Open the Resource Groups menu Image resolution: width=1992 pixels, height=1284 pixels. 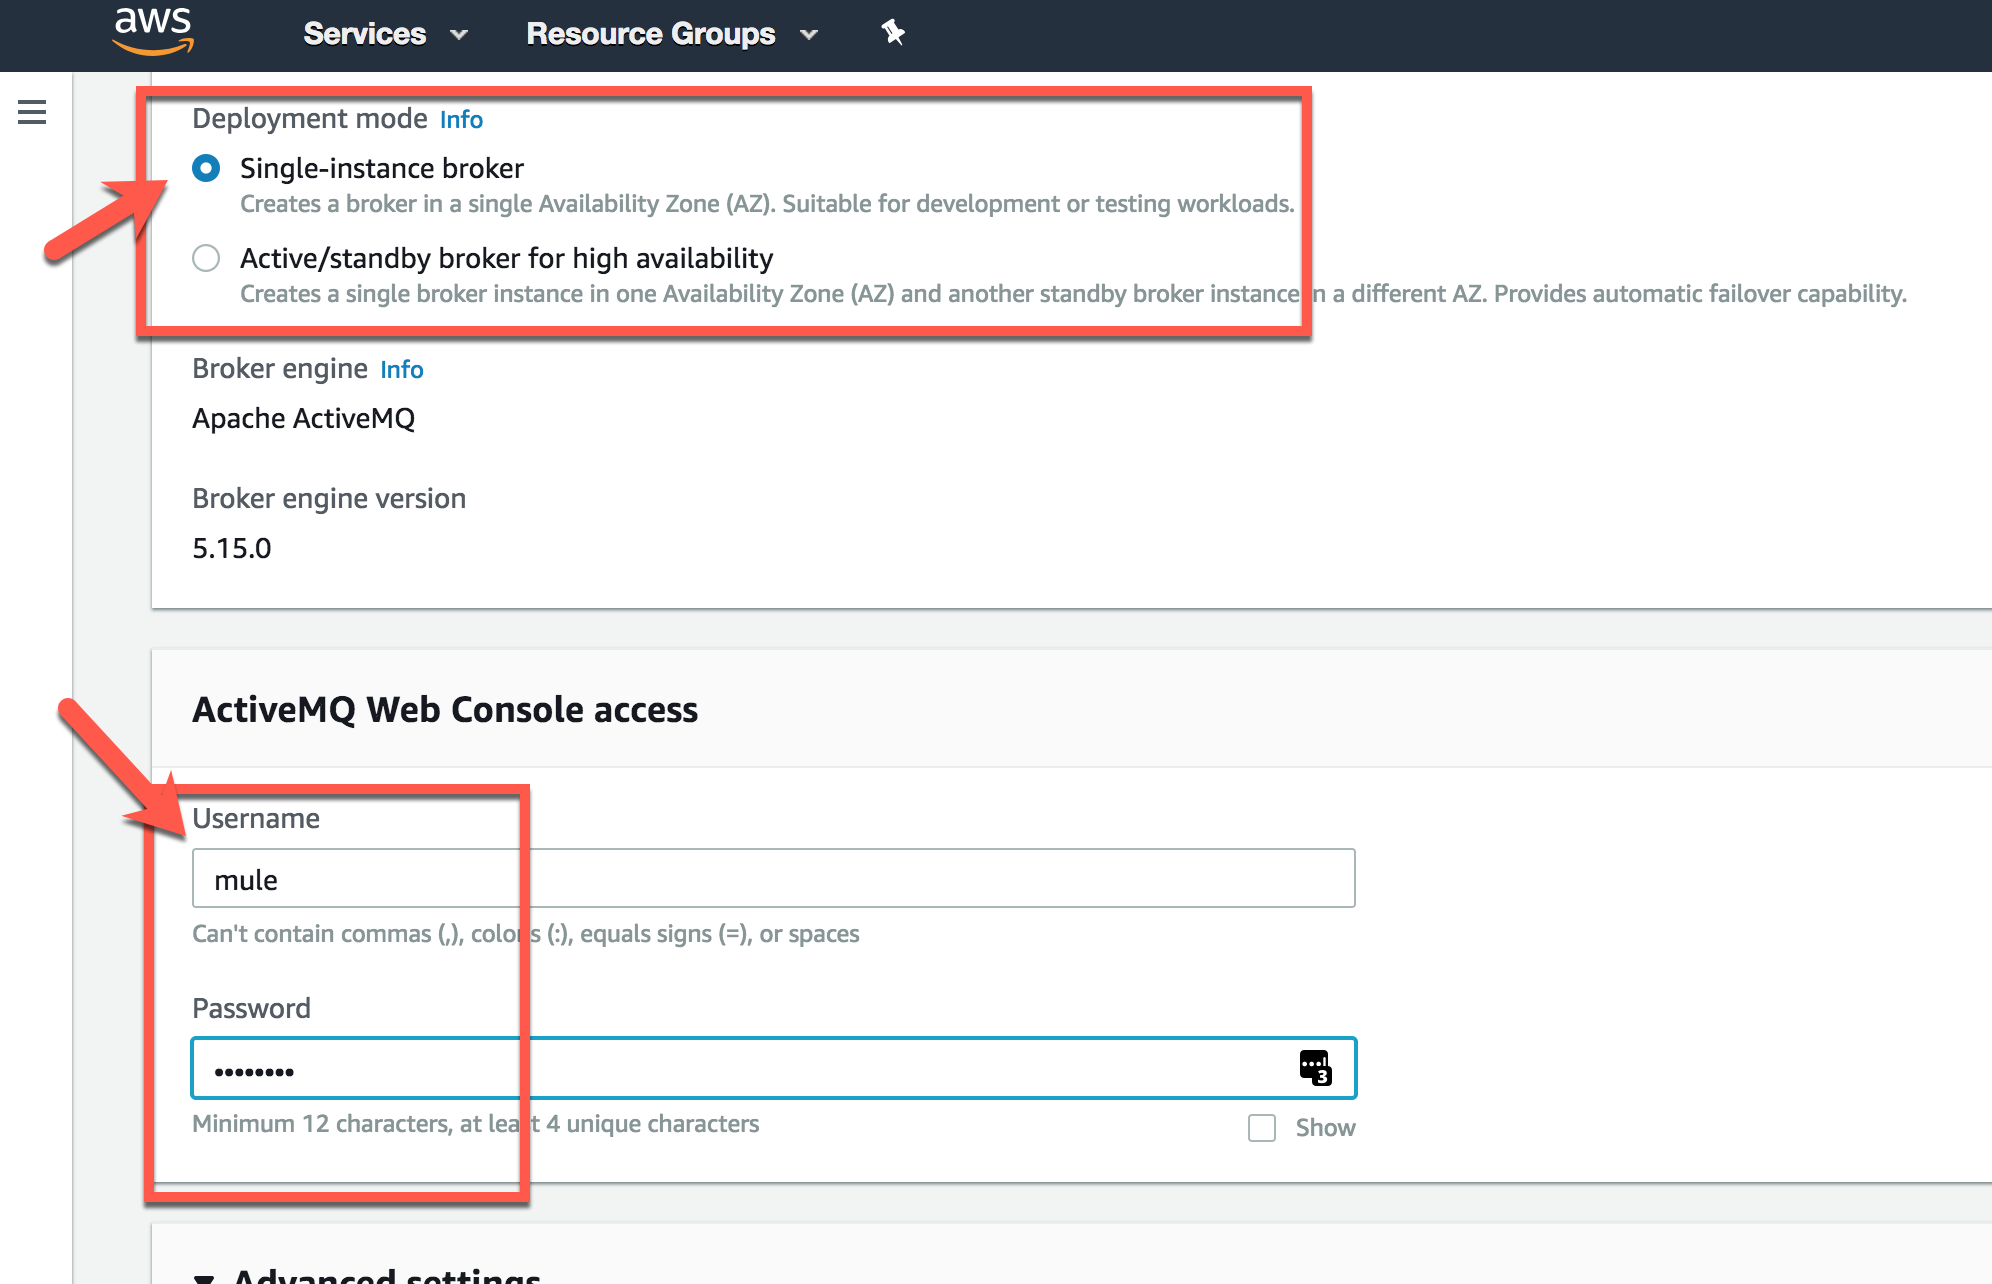click(651, 34)
